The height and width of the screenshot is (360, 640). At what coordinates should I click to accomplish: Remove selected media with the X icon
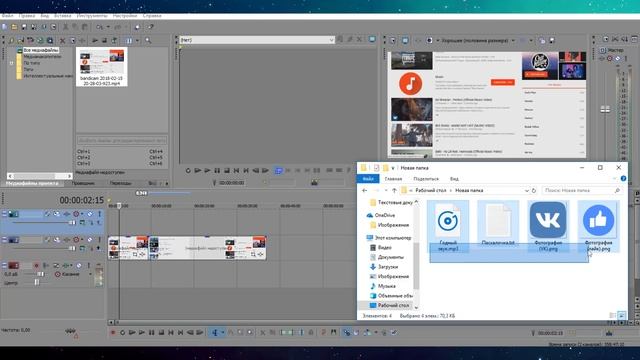[x=62, y=40]
